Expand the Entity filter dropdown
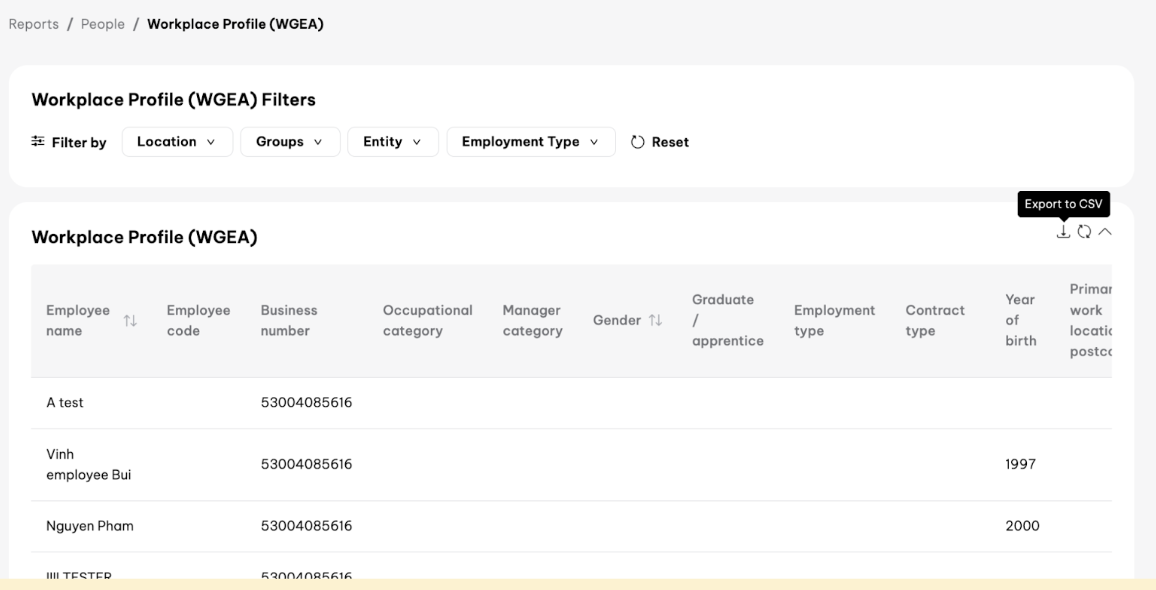This screenshot has width=1156, height=590. (393, 142)
